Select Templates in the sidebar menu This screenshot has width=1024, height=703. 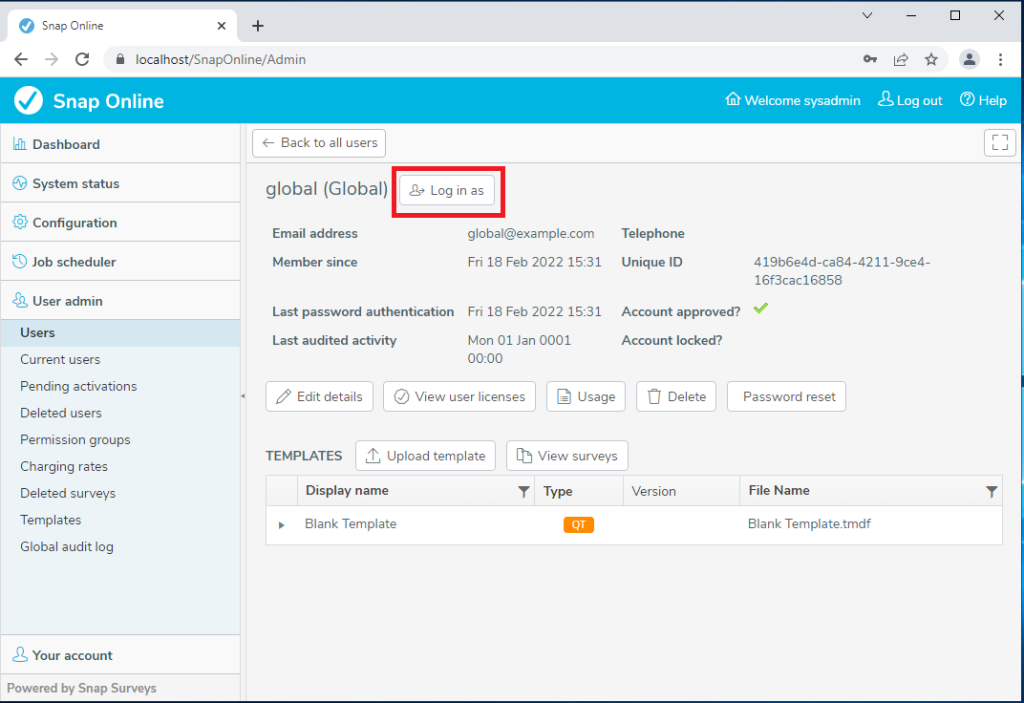50,519
